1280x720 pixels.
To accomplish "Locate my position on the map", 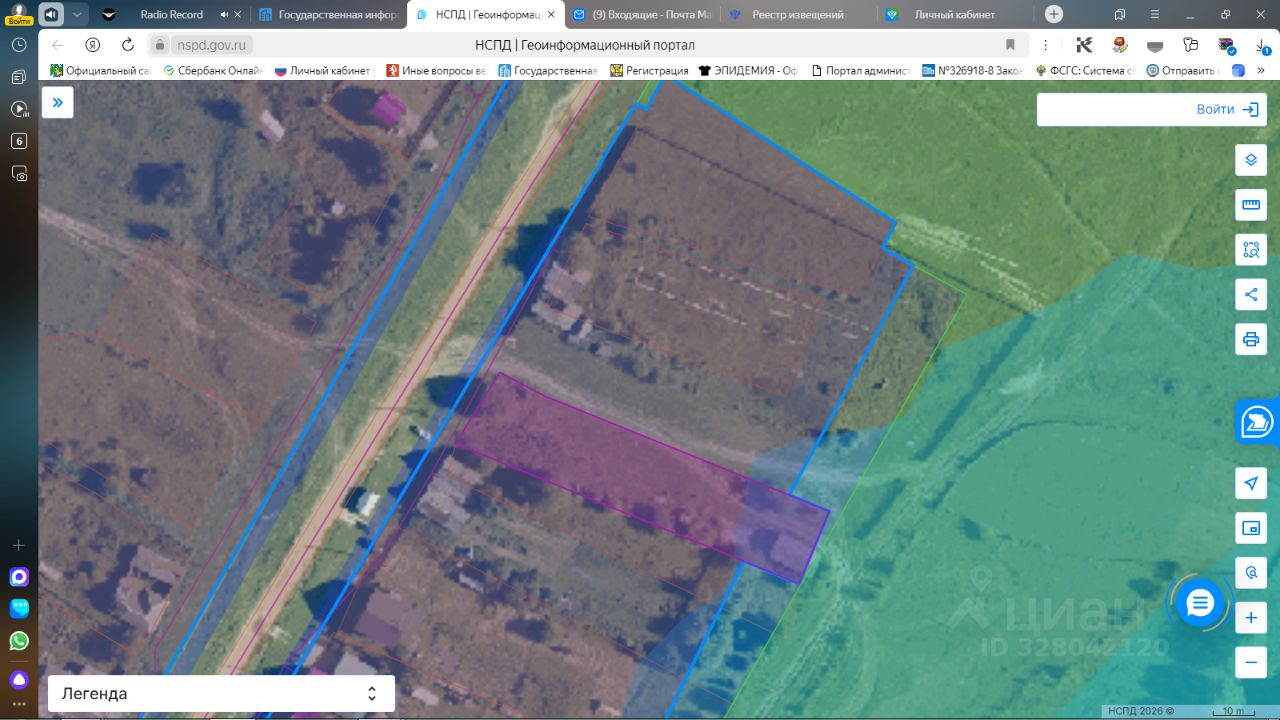I will (1251, 484).
